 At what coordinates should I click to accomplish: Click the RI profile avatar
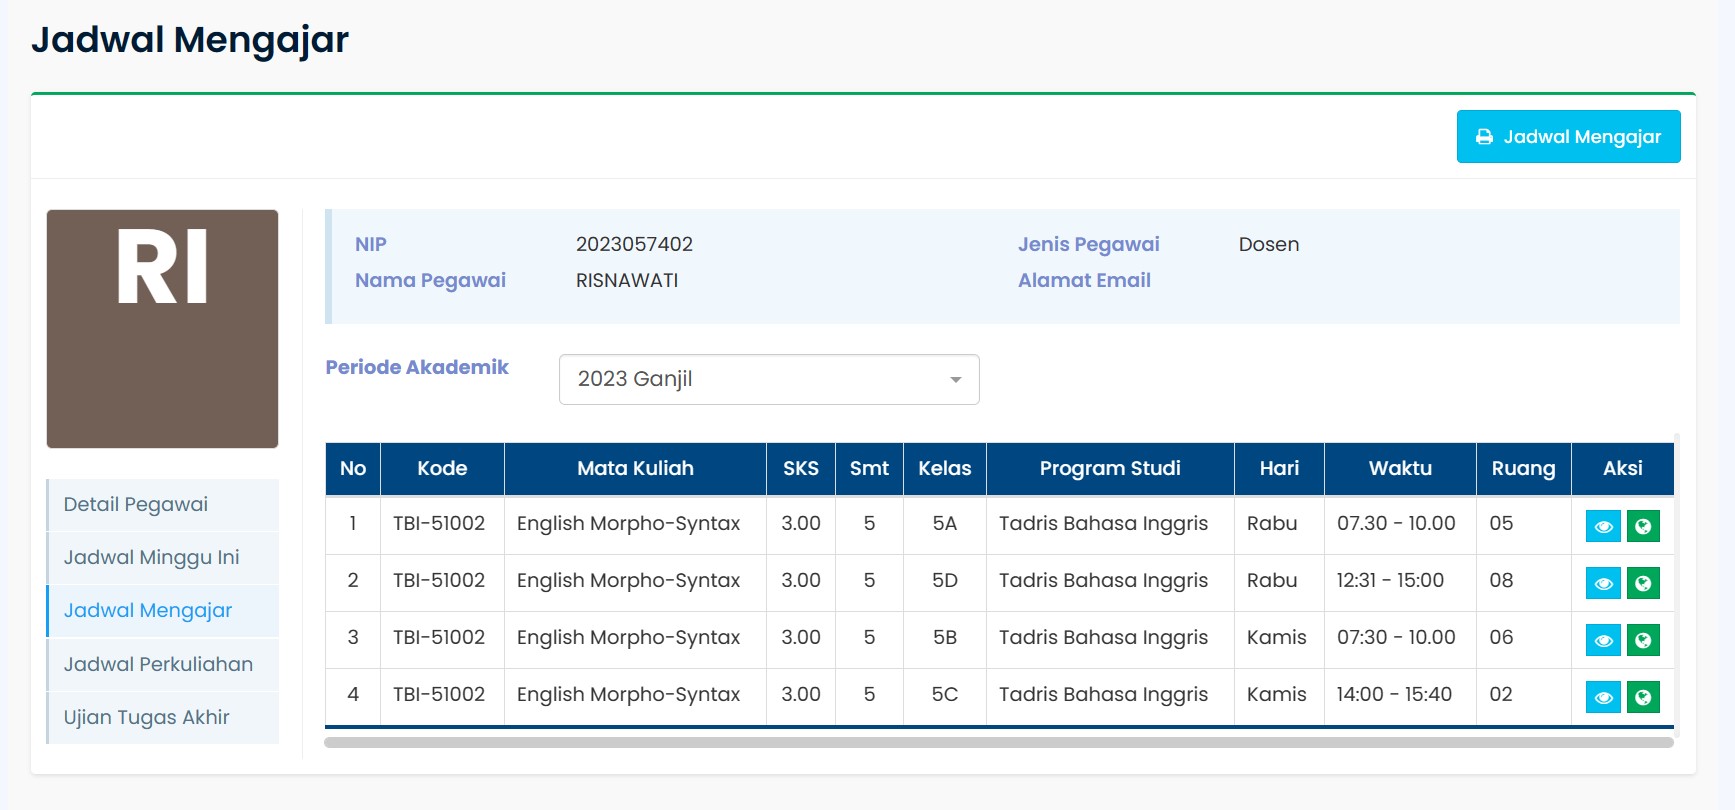tap(162, 329)
